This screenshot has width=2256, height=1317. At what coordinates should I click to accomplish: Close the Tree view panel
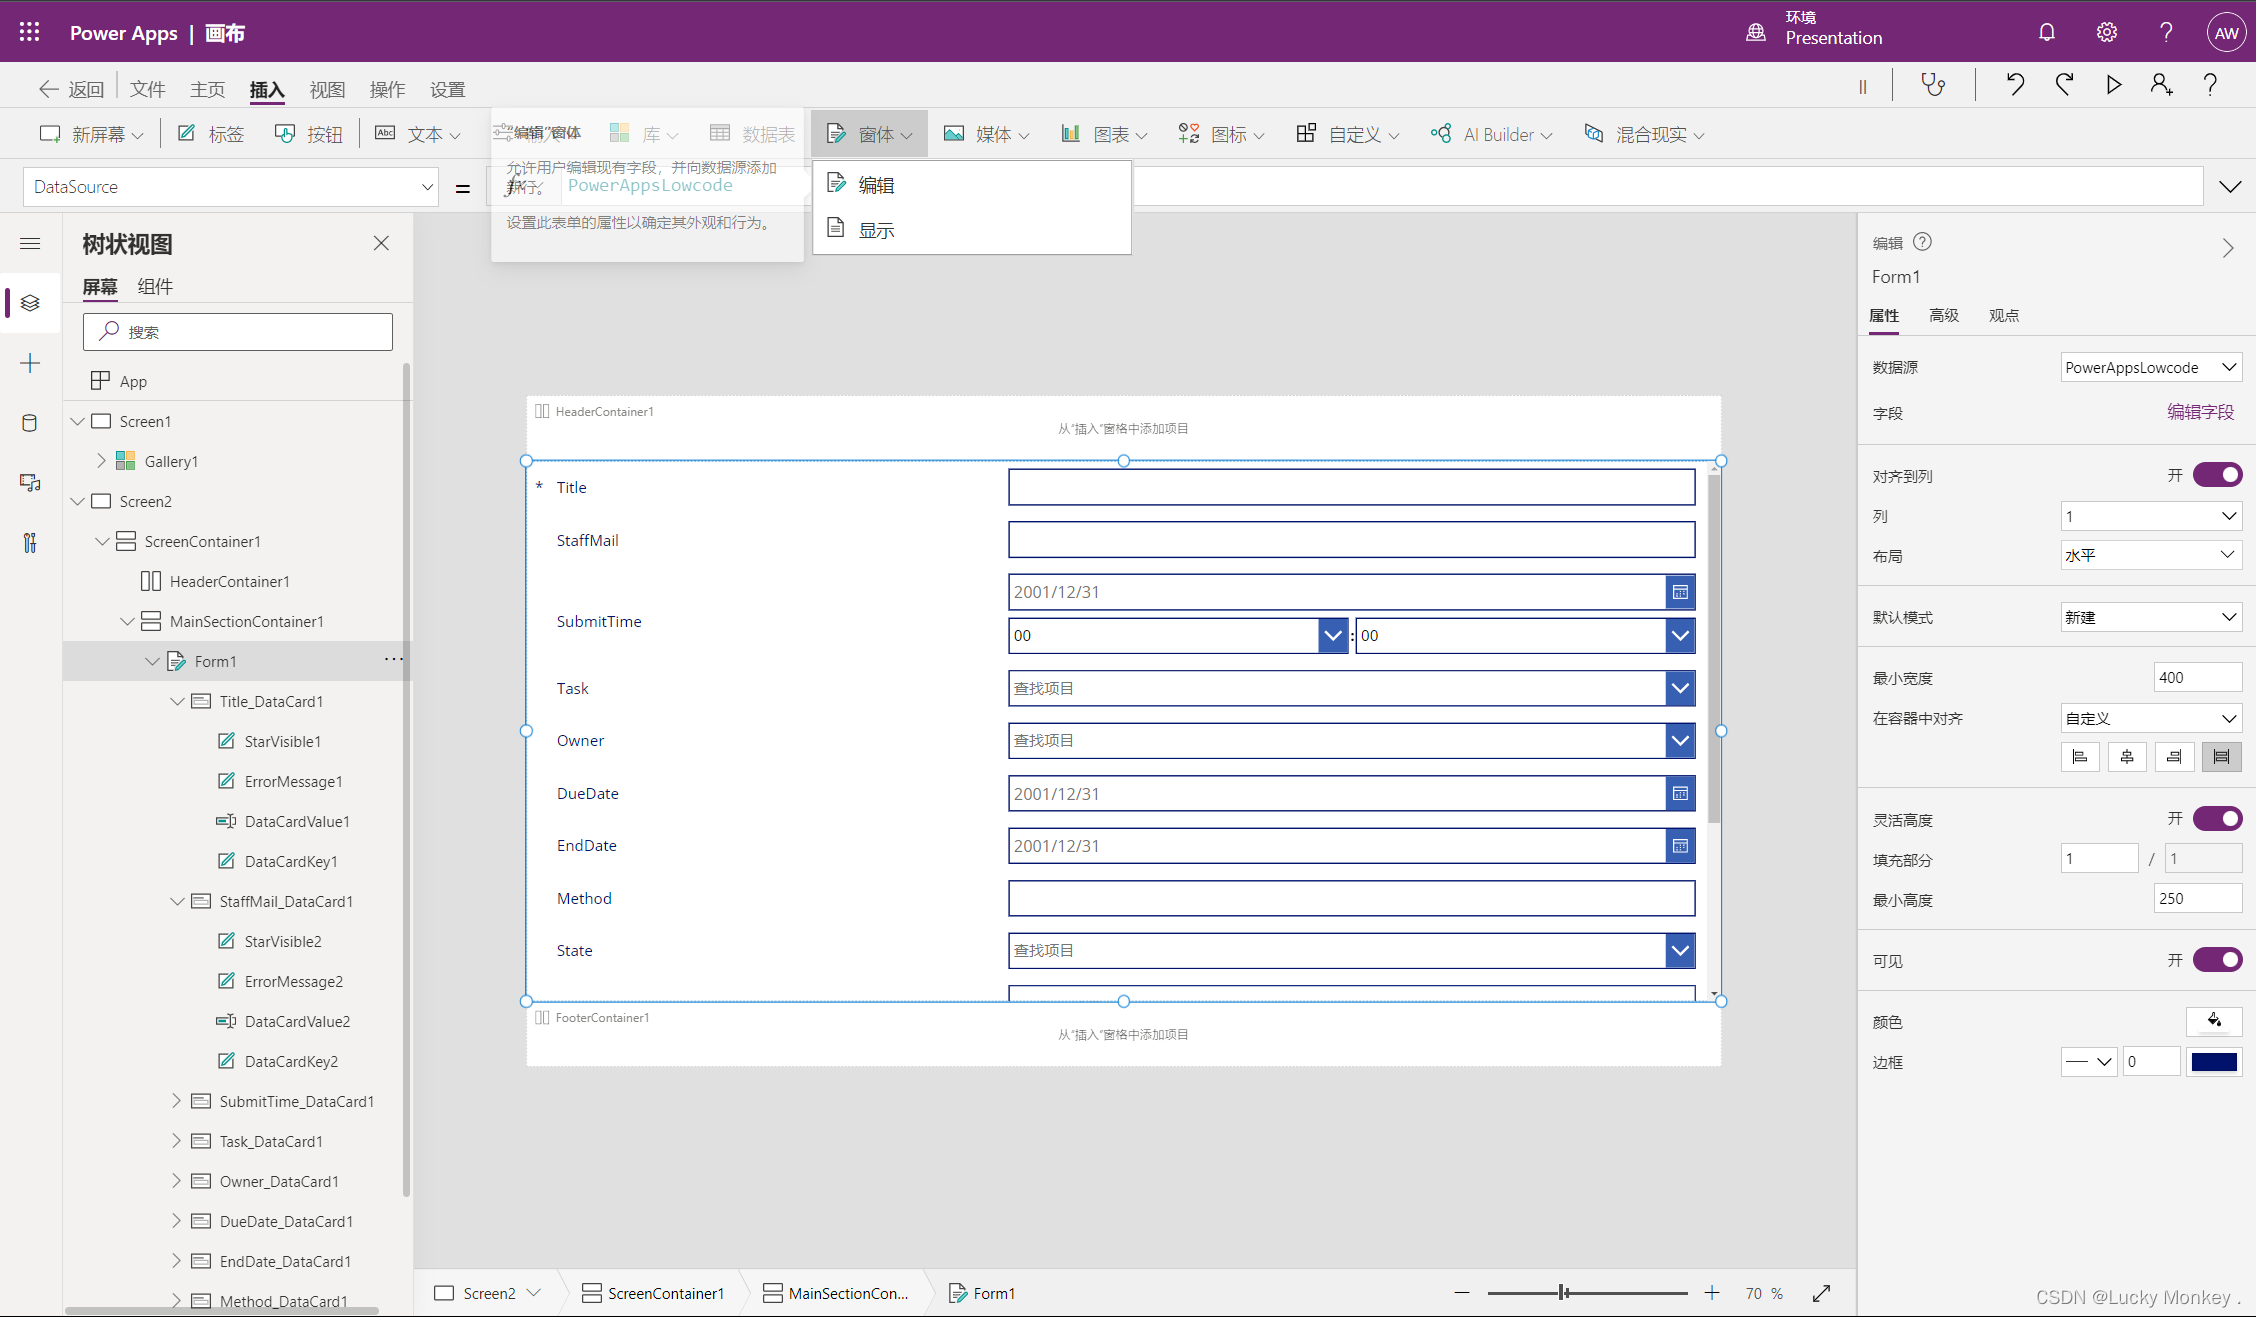pos(381,243)
